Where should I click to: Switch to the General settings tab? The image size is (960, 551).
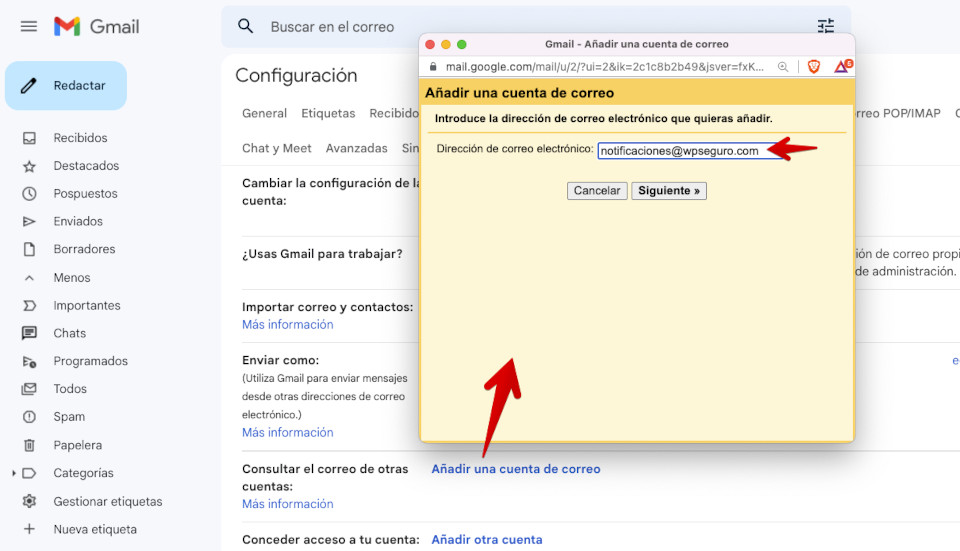coord(264,113)
